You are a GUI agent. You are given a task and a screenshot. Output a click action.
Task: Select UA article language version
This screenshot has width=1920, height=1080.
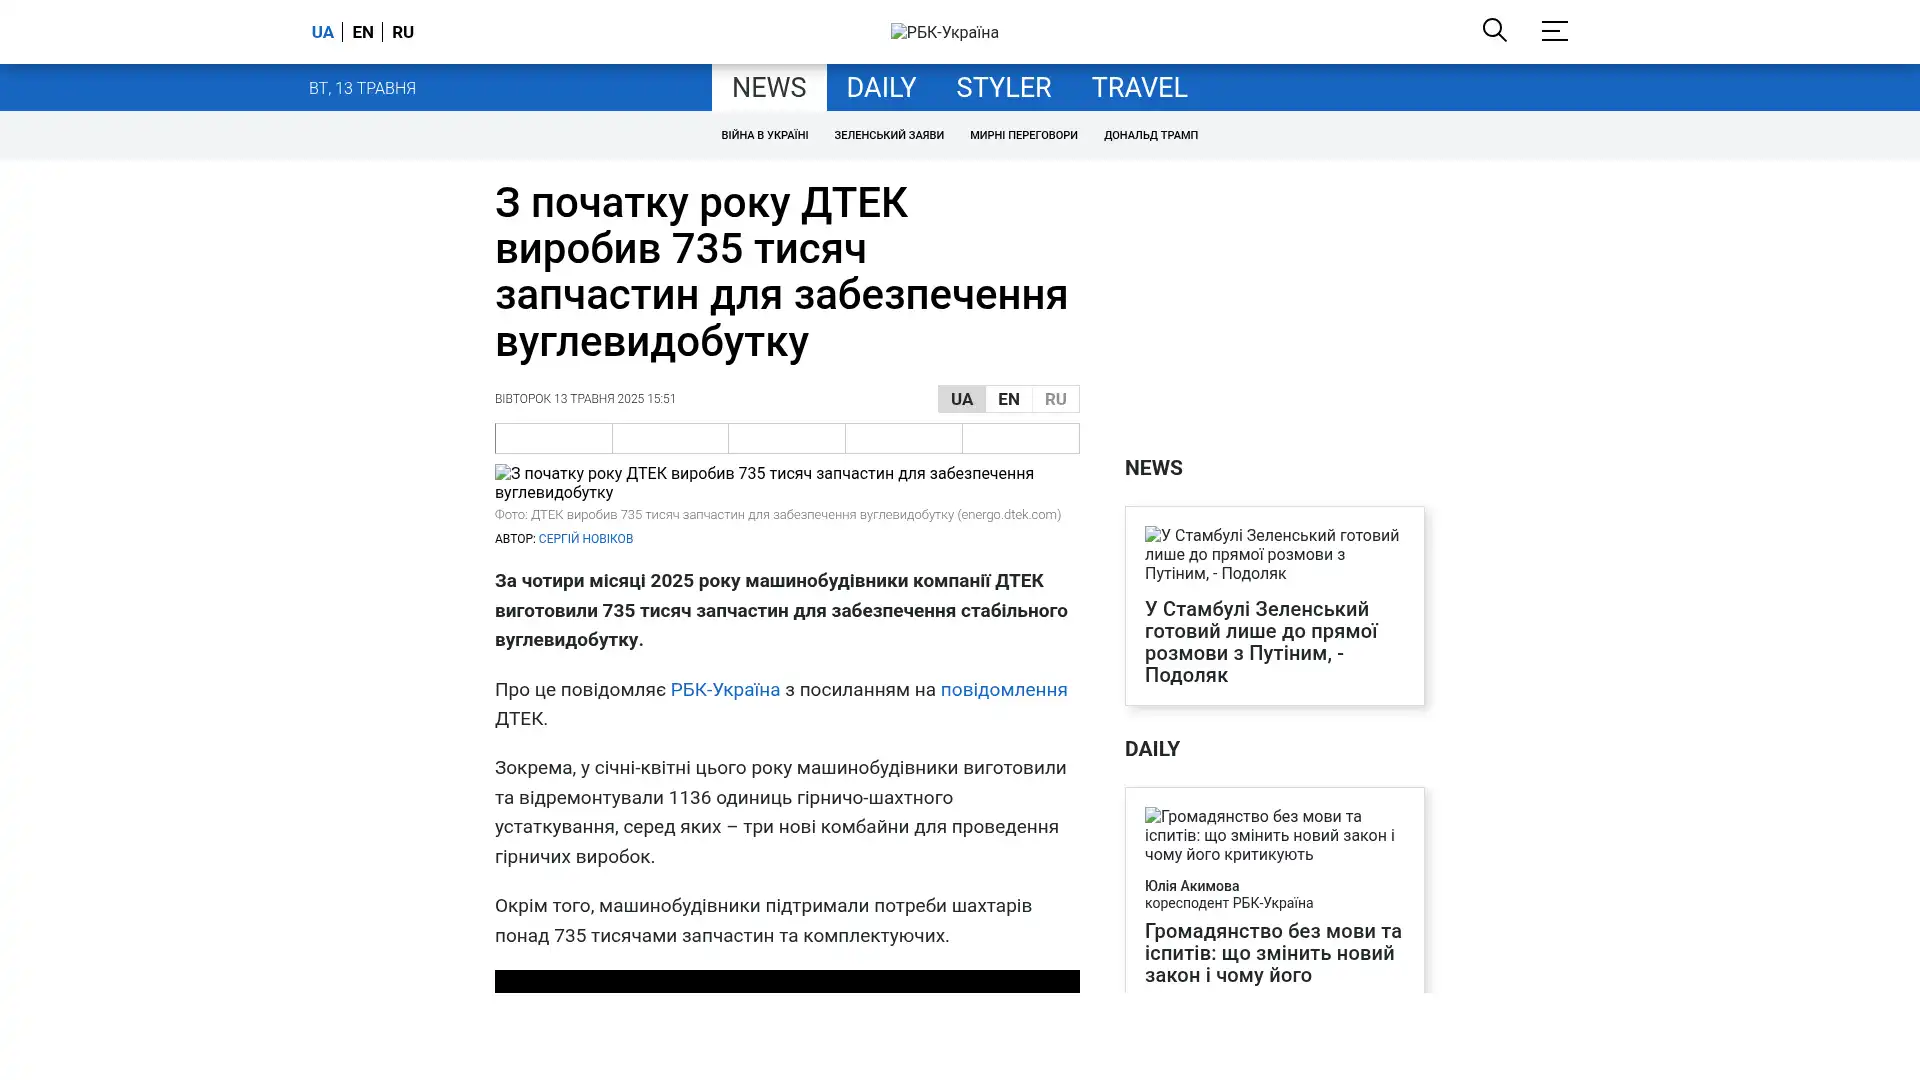pyautogui.click(x=961, y=399)
